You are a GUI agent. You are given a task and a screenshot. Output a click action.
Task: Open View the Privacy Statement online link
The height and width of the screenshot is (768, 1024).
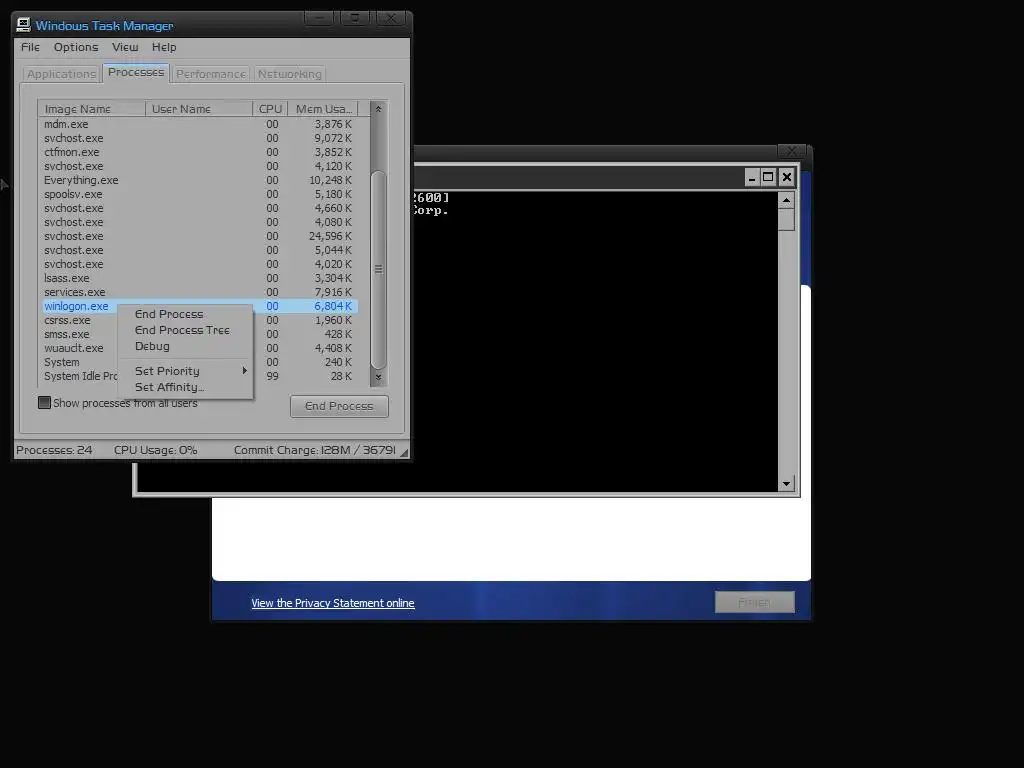pyautogui.click(x=332, y=603)
